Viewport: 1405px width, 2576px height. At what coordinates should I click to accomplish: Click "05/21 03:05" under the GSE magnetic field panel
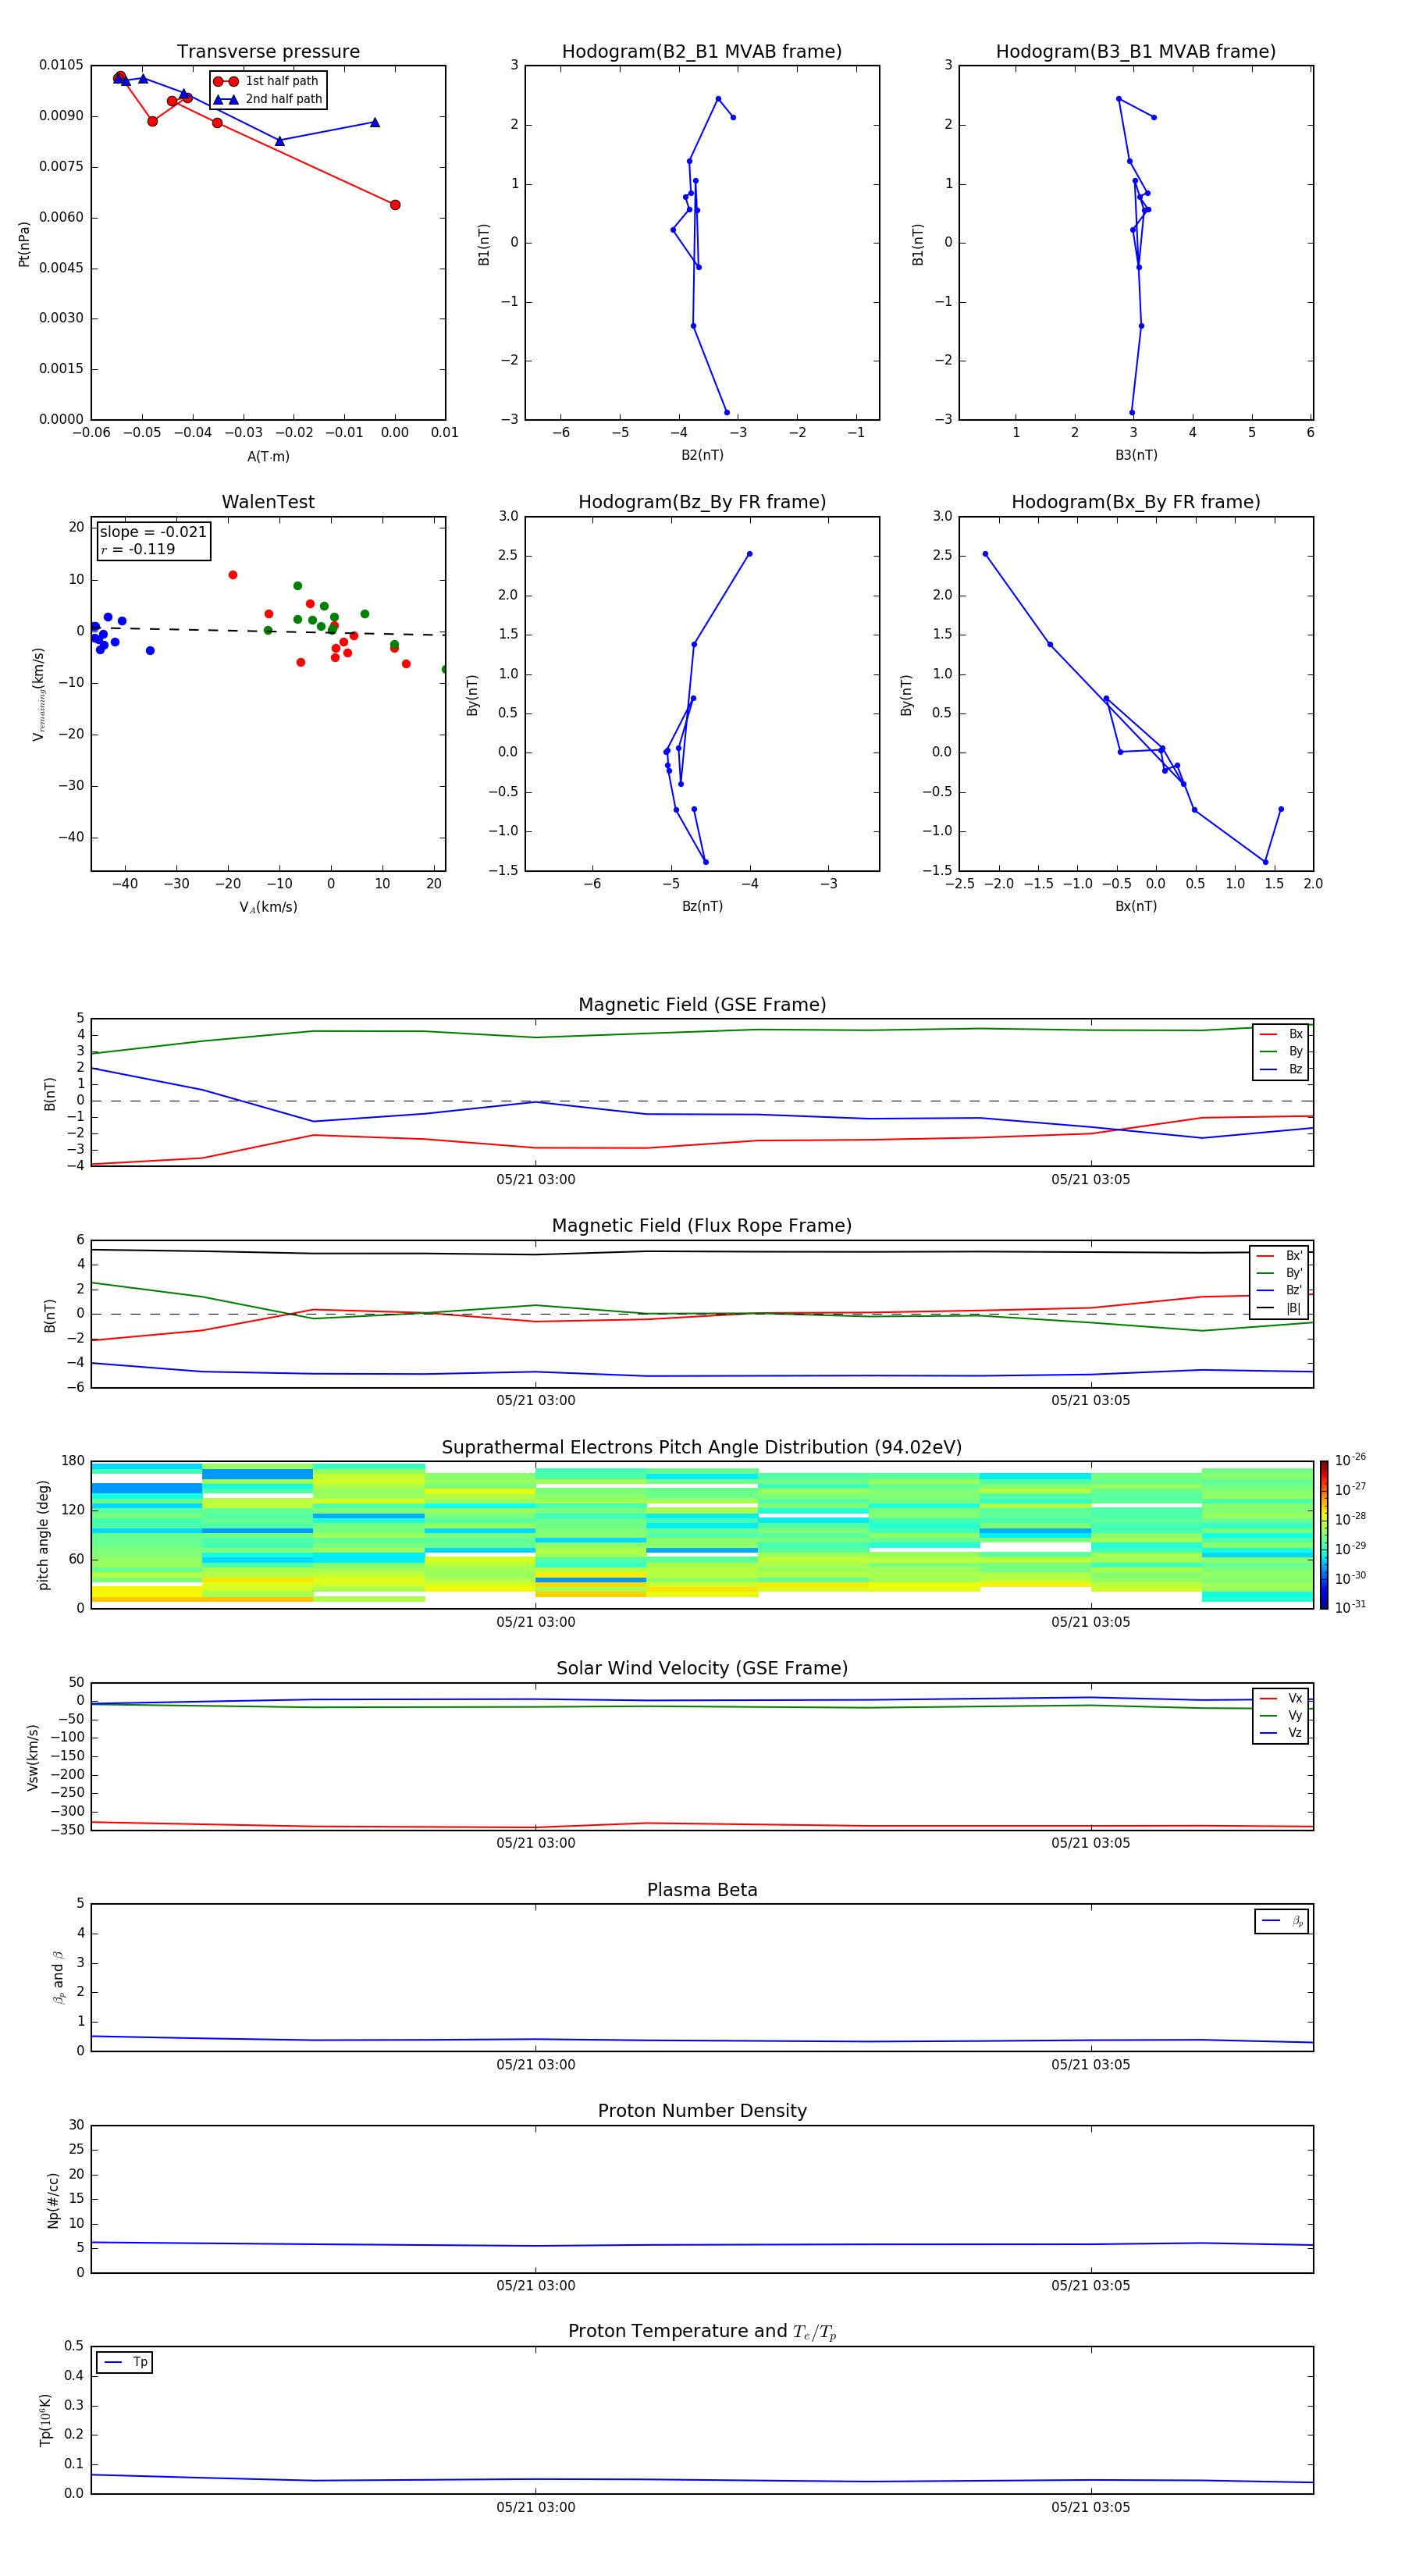click(1090, 1180)
